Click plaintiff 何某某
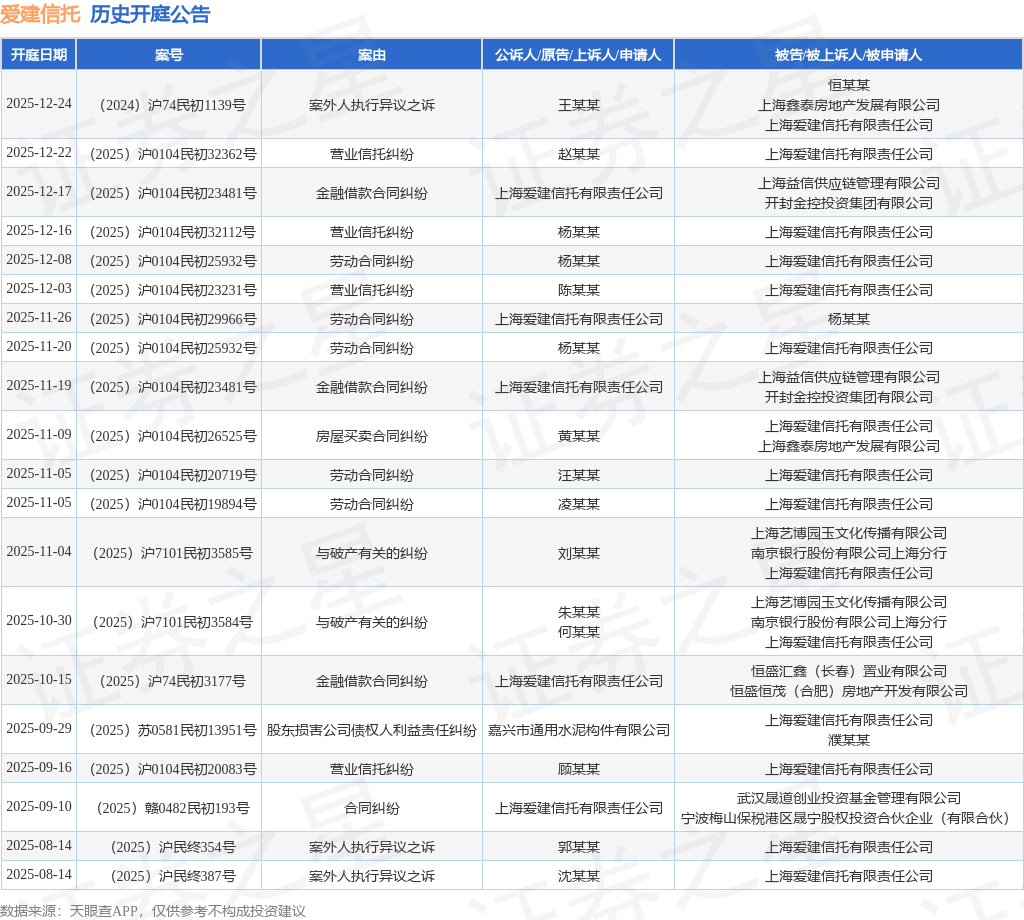Screen dimensions: 1024x920 pos(579,632)
